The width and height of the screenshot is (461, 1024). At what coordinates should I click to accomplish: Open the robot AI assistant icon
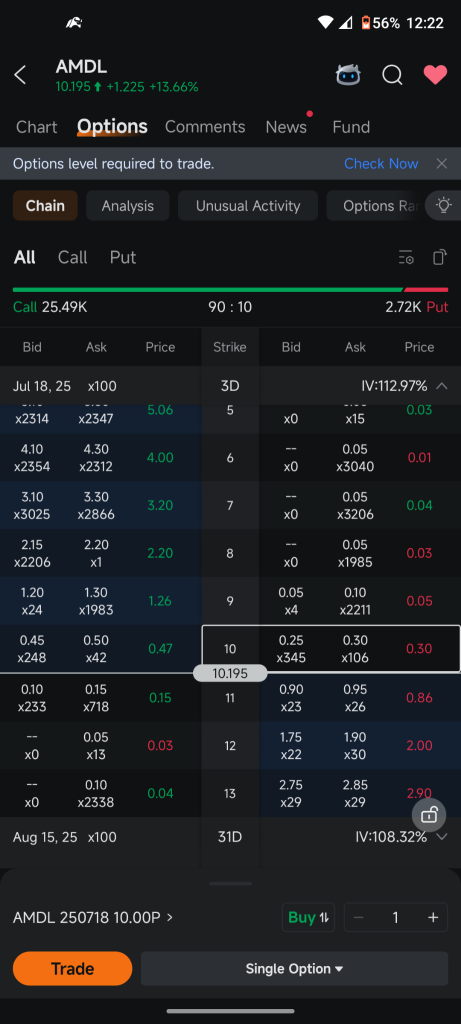(x=348, y=75)
